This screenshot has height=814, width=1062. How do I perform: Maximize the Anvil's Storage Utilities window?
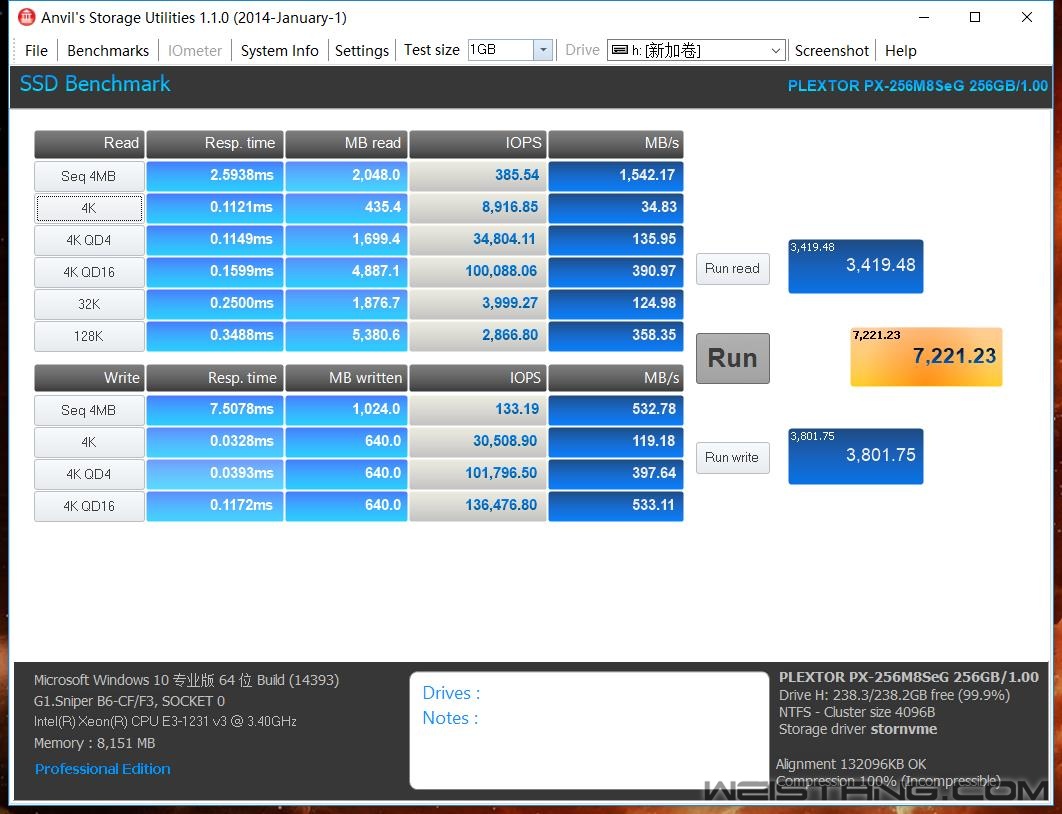(975, 18)
